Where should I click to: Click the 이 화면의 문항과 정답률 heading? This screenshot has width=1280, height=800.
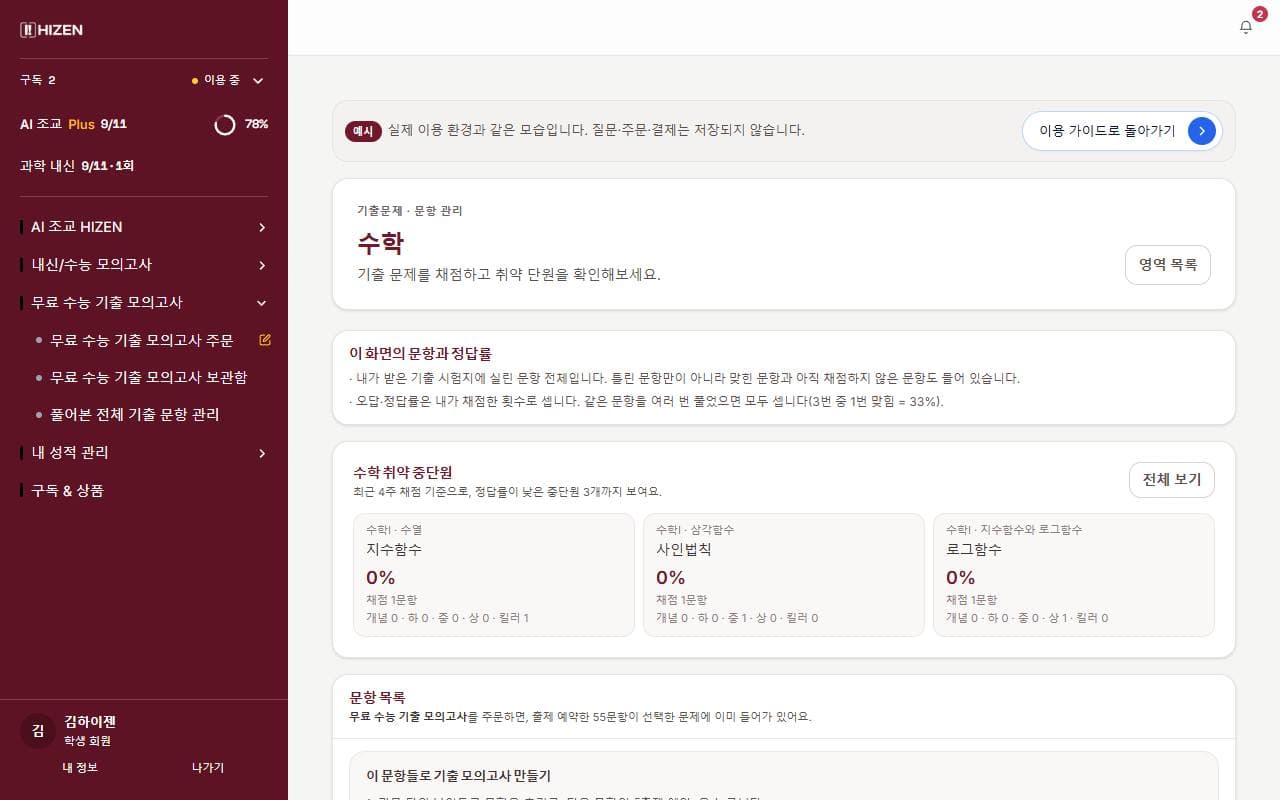pos(420,354)
